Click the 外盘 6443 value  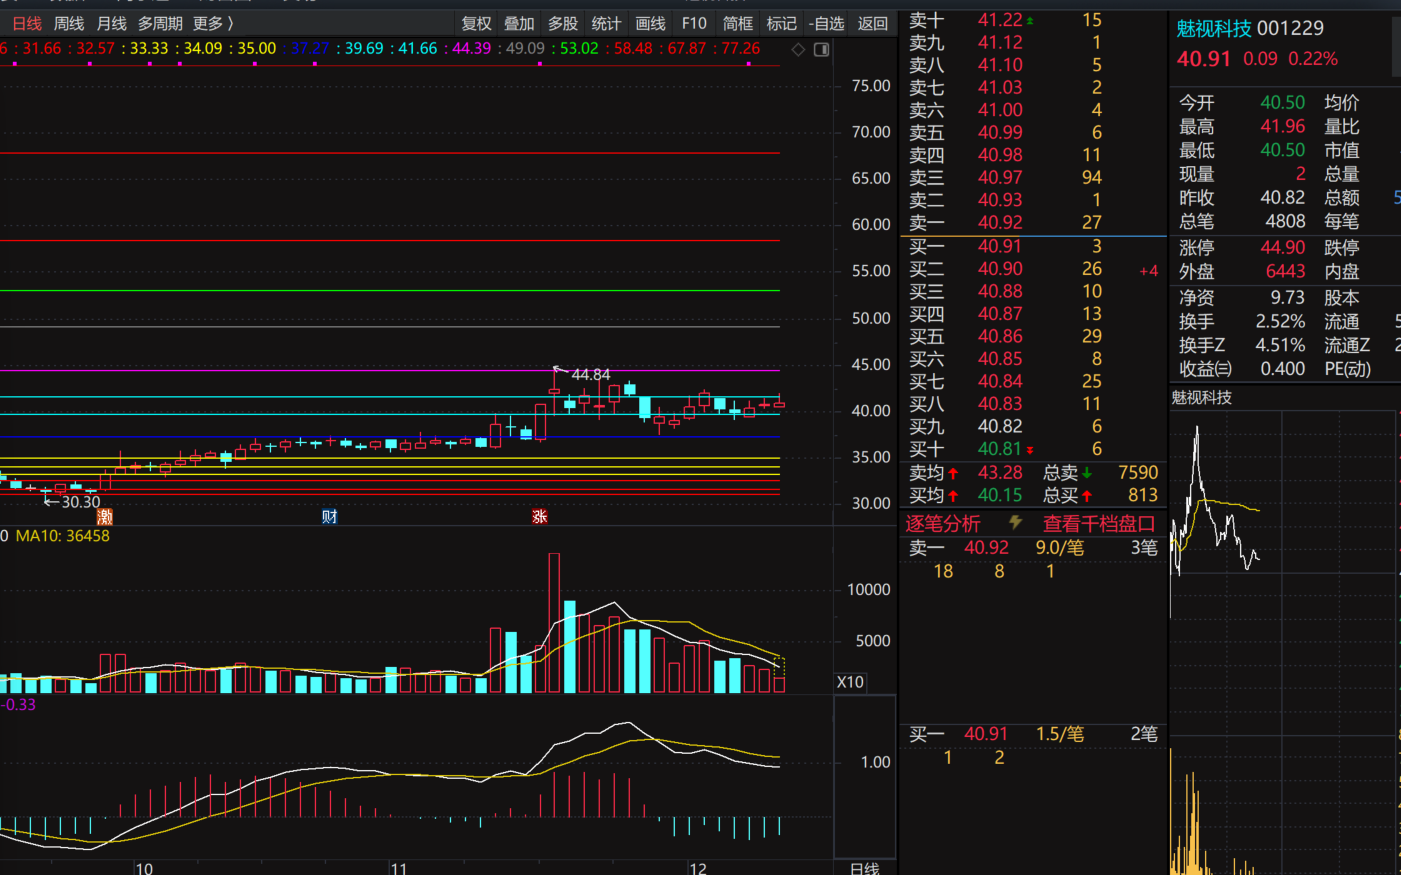tap(1286, 271)
